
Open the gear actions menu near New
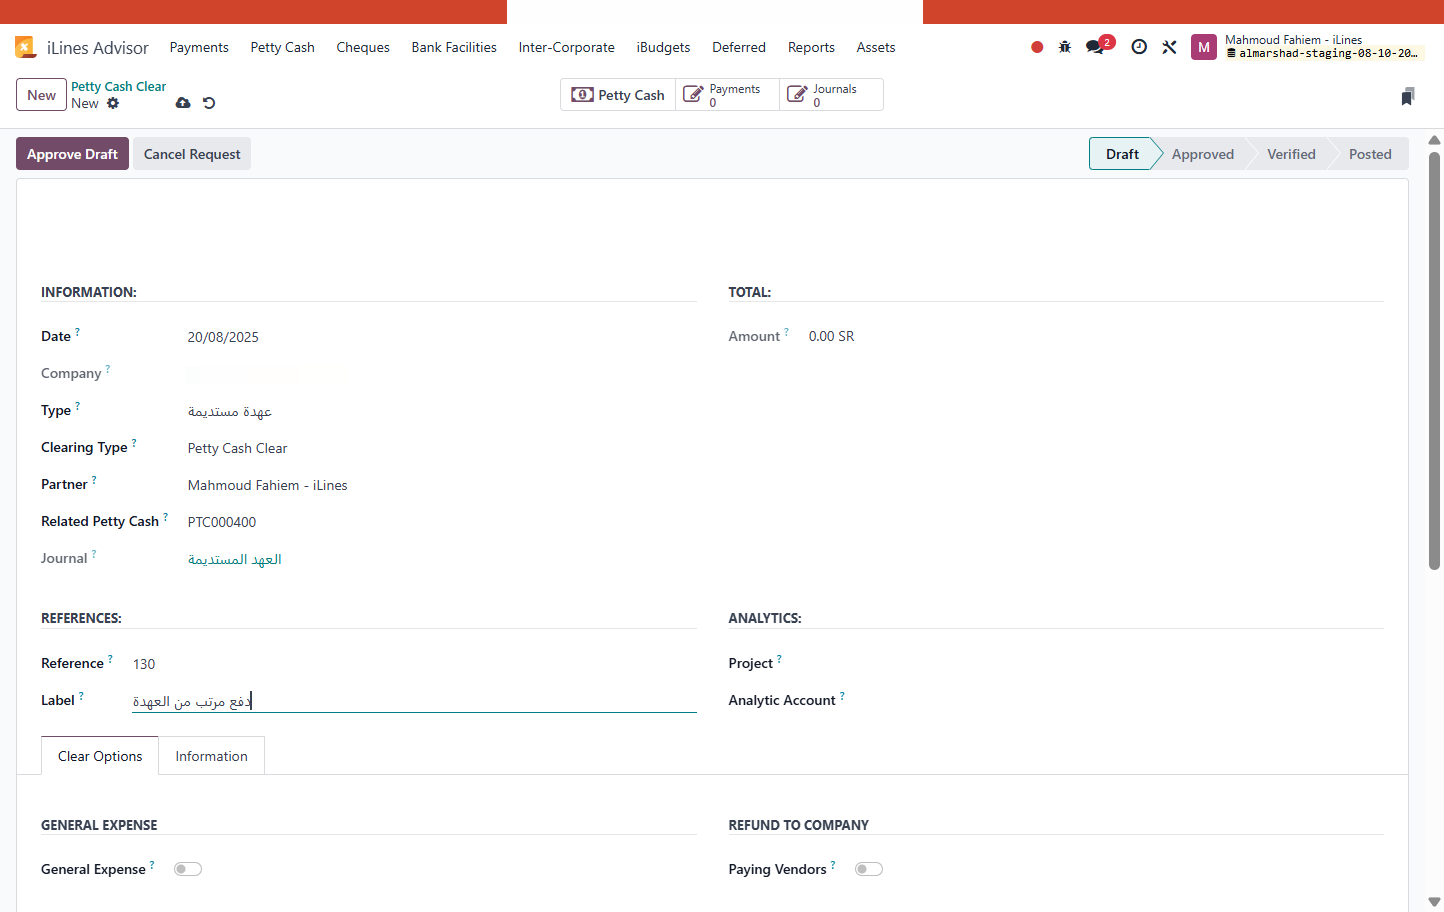click(113, 103)
